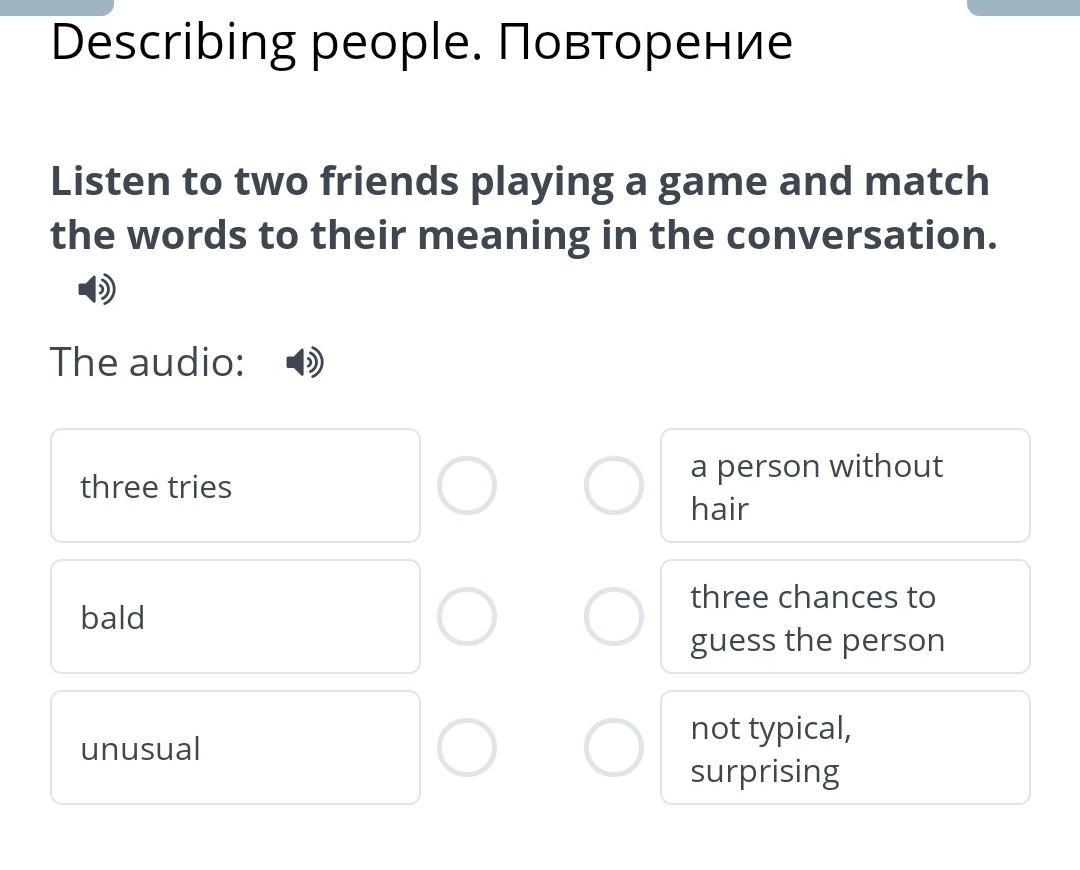Select the radio beside 'not typical, surprising'
Image resolution: width=1080 pixels, height=870 pixels.
pos(613,748)
